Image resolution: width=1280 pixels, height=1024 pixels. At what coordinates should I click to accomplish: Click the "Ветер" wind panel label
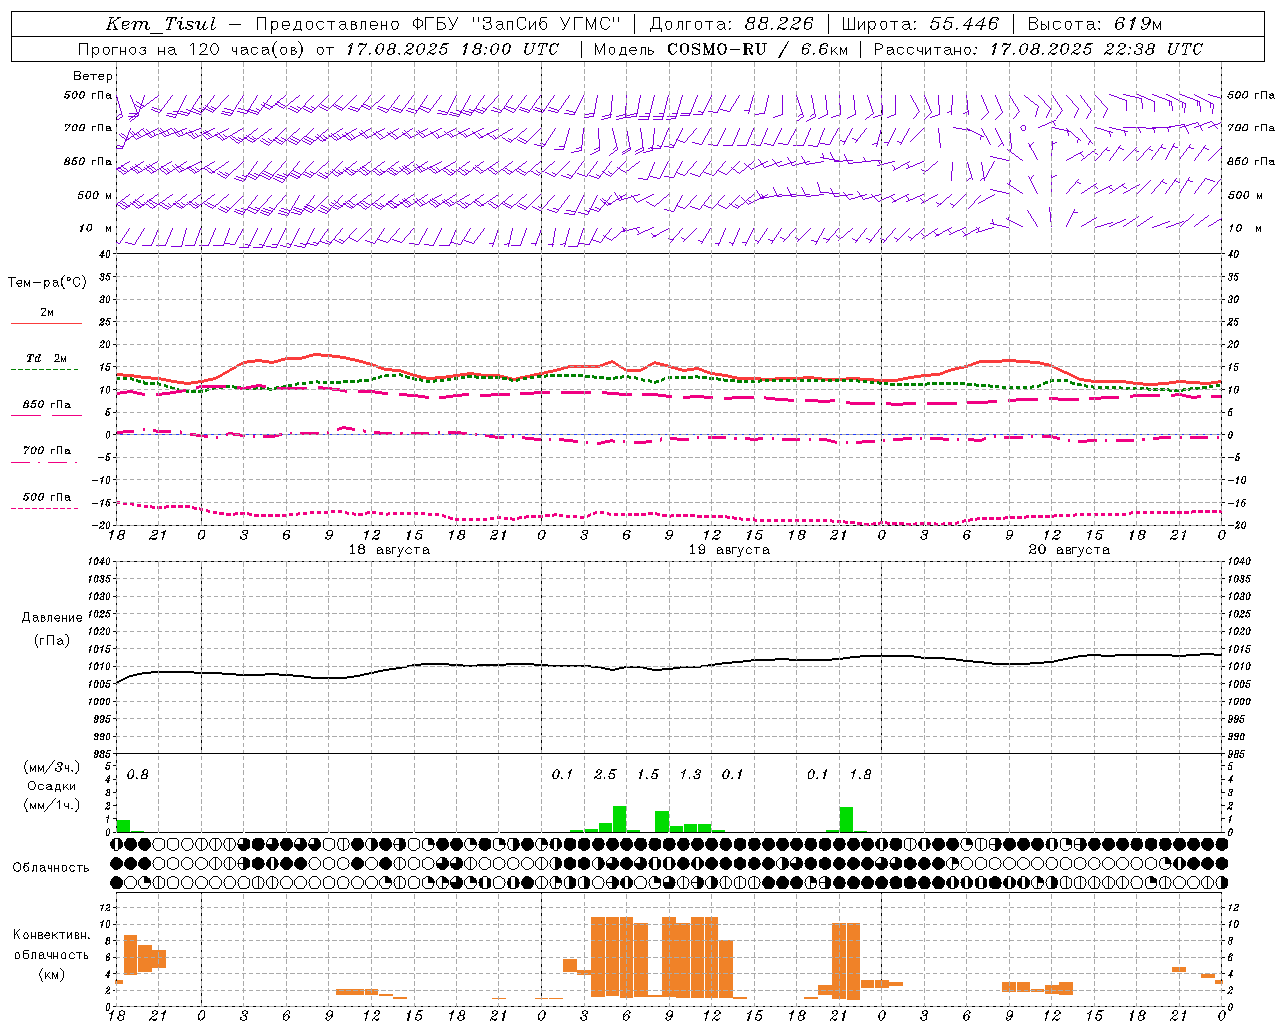click(93, 76)
